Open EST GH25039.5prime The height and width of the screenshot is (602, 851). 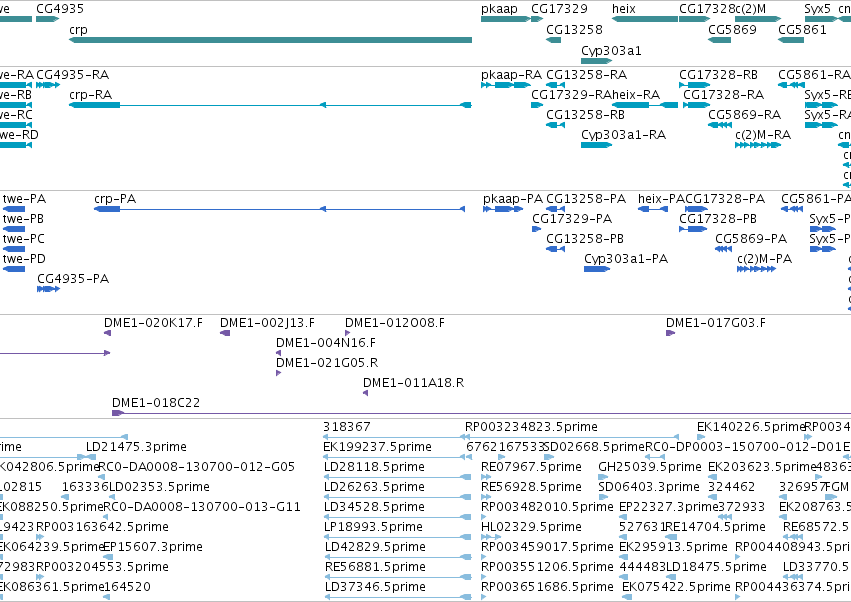(x=603, y=477)
